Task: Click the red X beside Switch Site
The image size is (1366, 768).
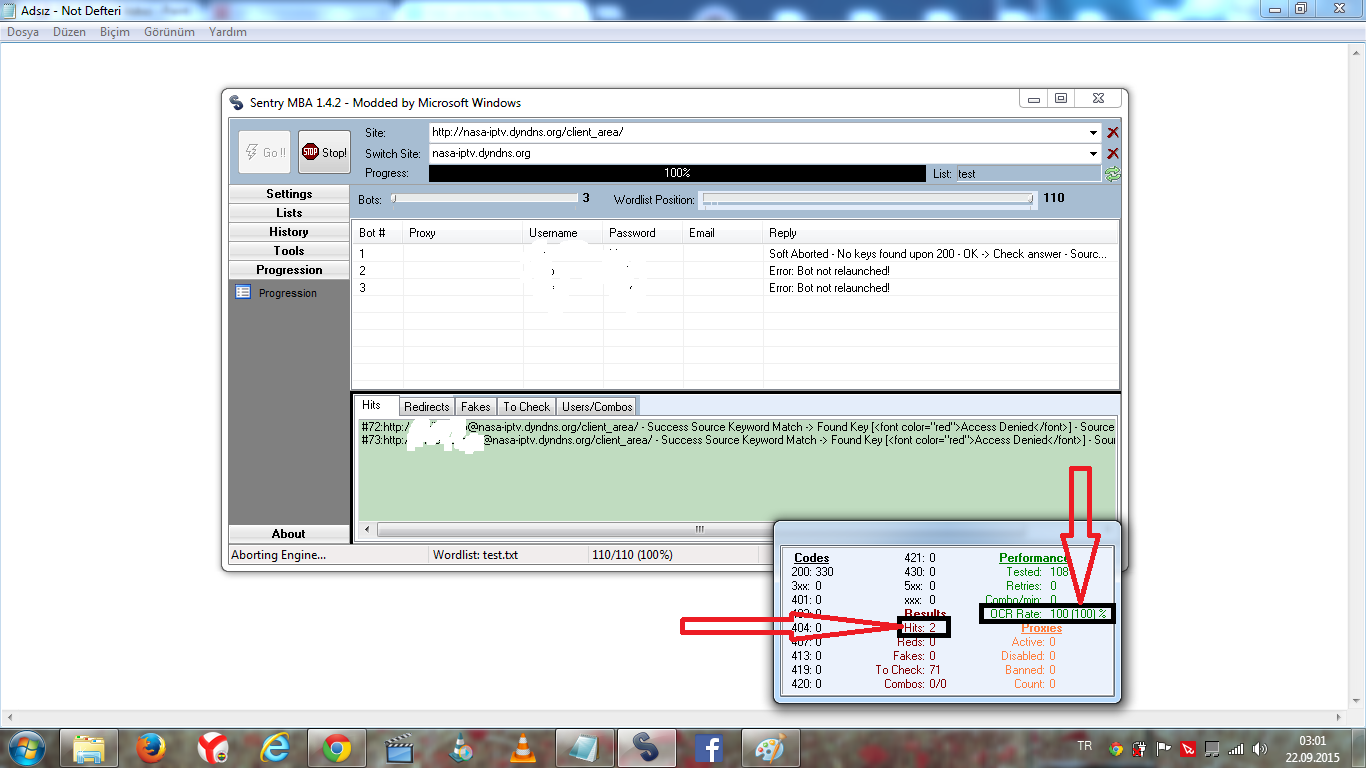Action: 1112,153
